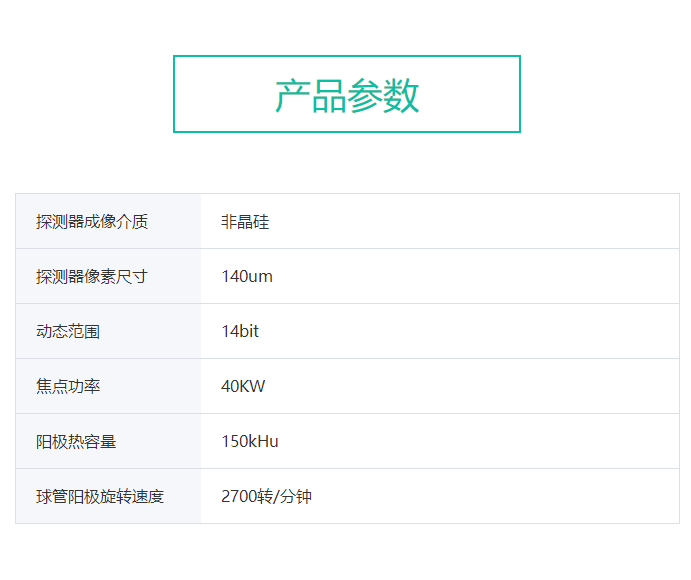Viewport: 691px width, 580px height.
Task: Select the 动态范围 label
Action: pyautogui.click(x=68, y=331)
